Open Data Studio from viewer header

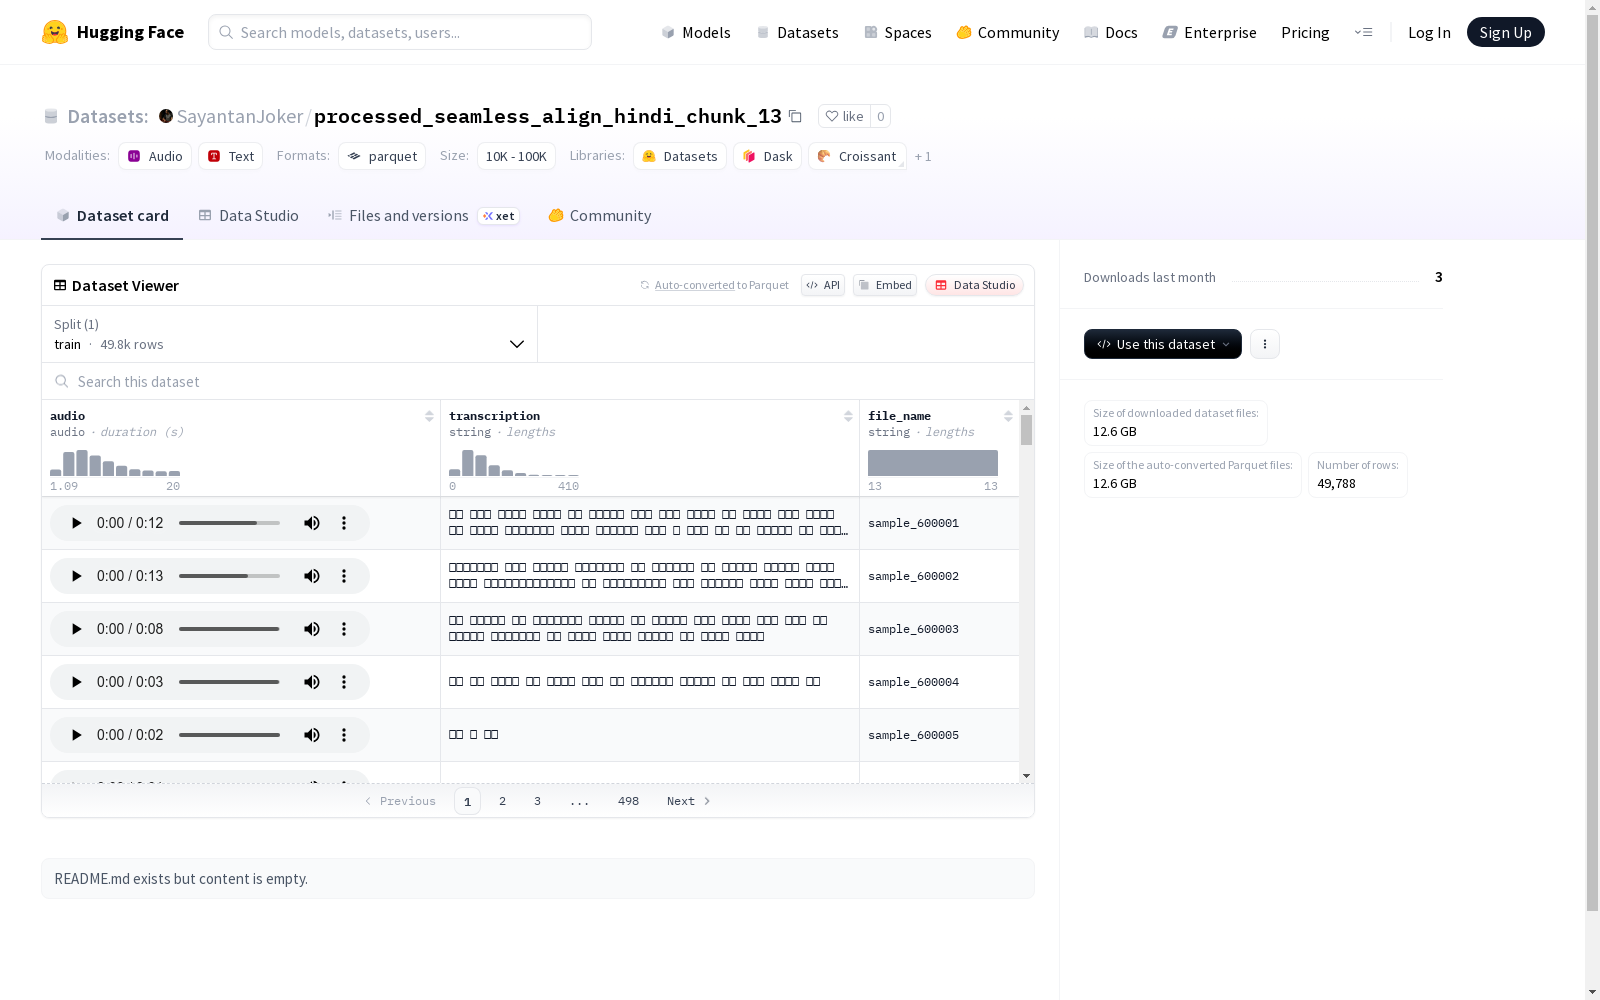coord(974,285)
